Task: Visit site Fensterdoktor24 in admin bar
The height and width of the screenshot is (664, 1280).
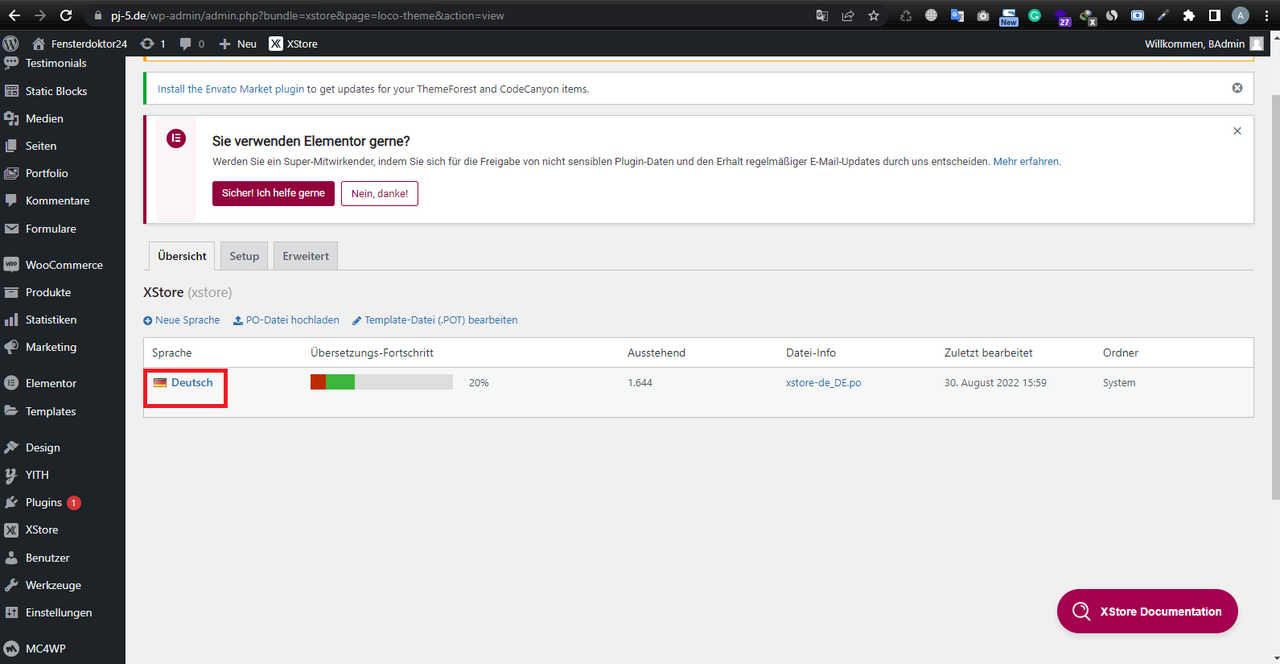Action: pyautogui.click(x=79, y=44)
